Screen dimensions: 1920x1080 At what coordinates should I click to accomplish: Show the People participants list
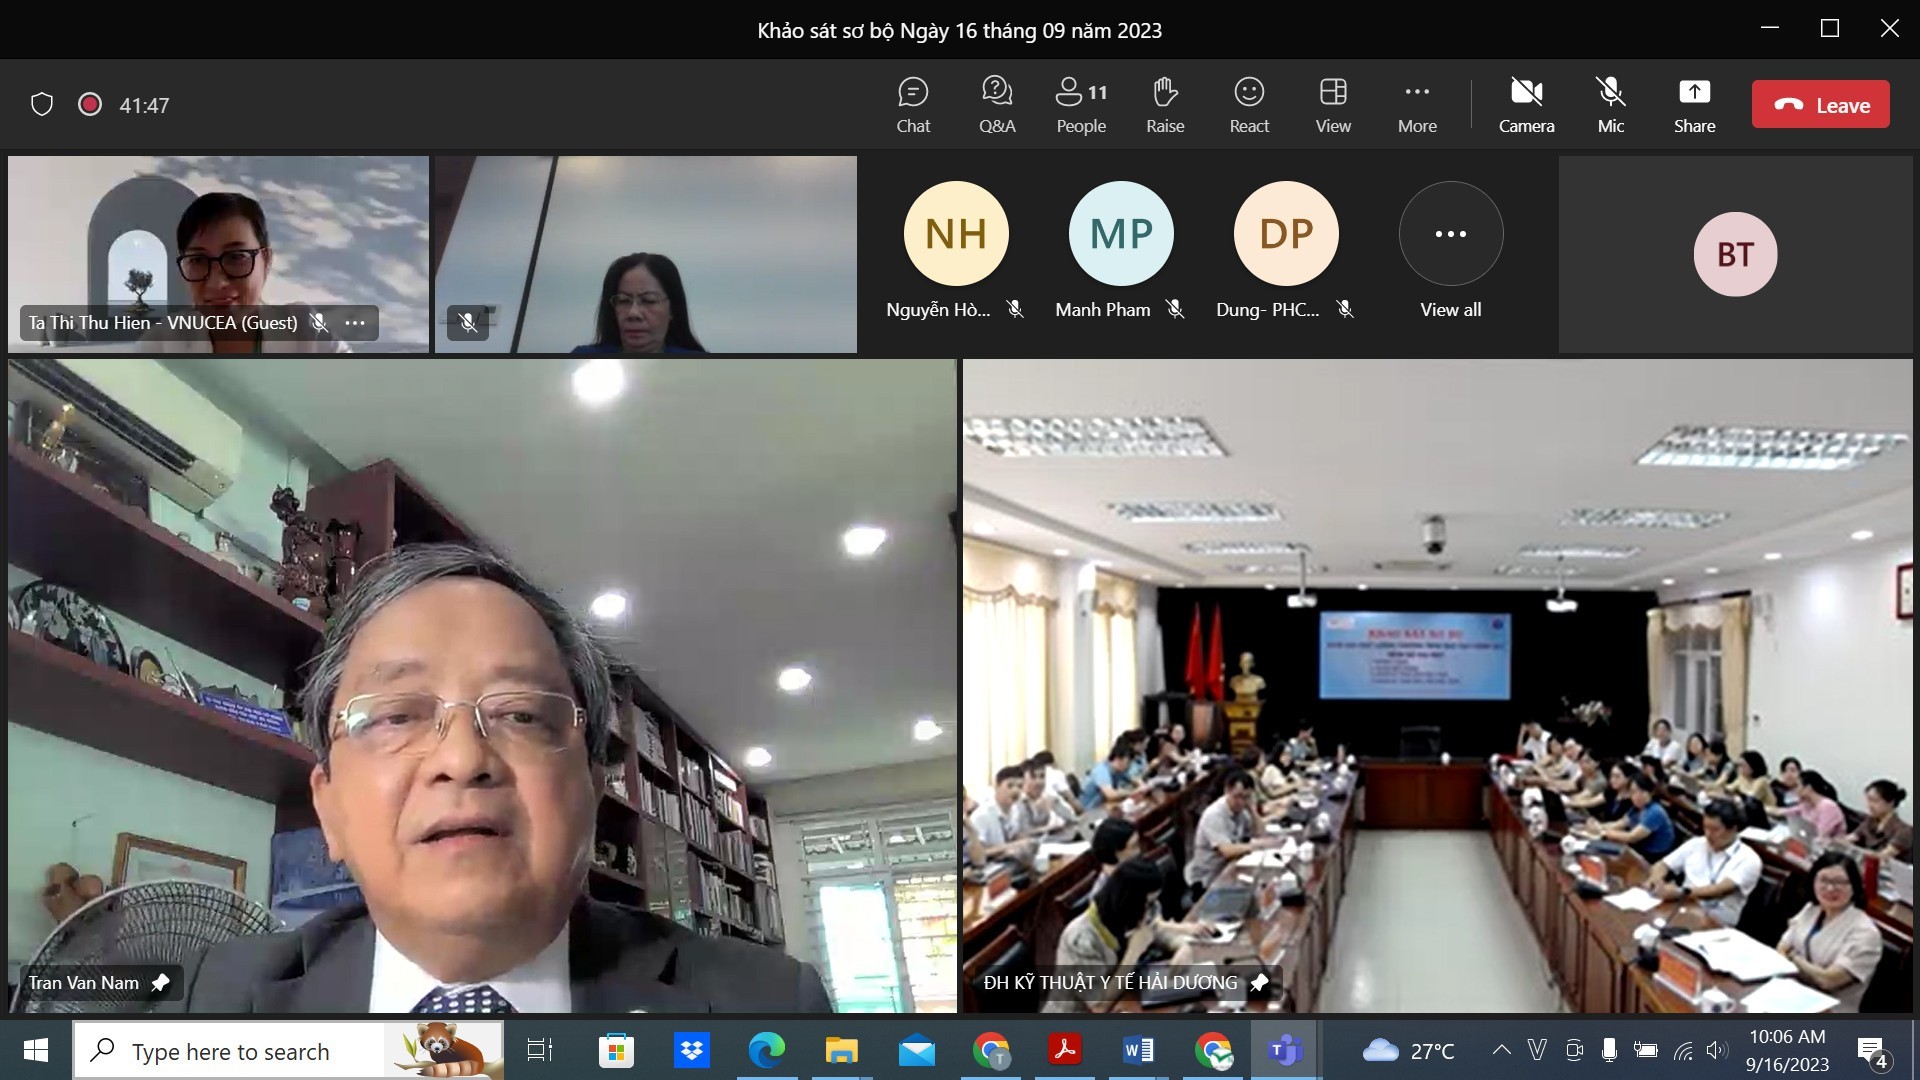1081,104
